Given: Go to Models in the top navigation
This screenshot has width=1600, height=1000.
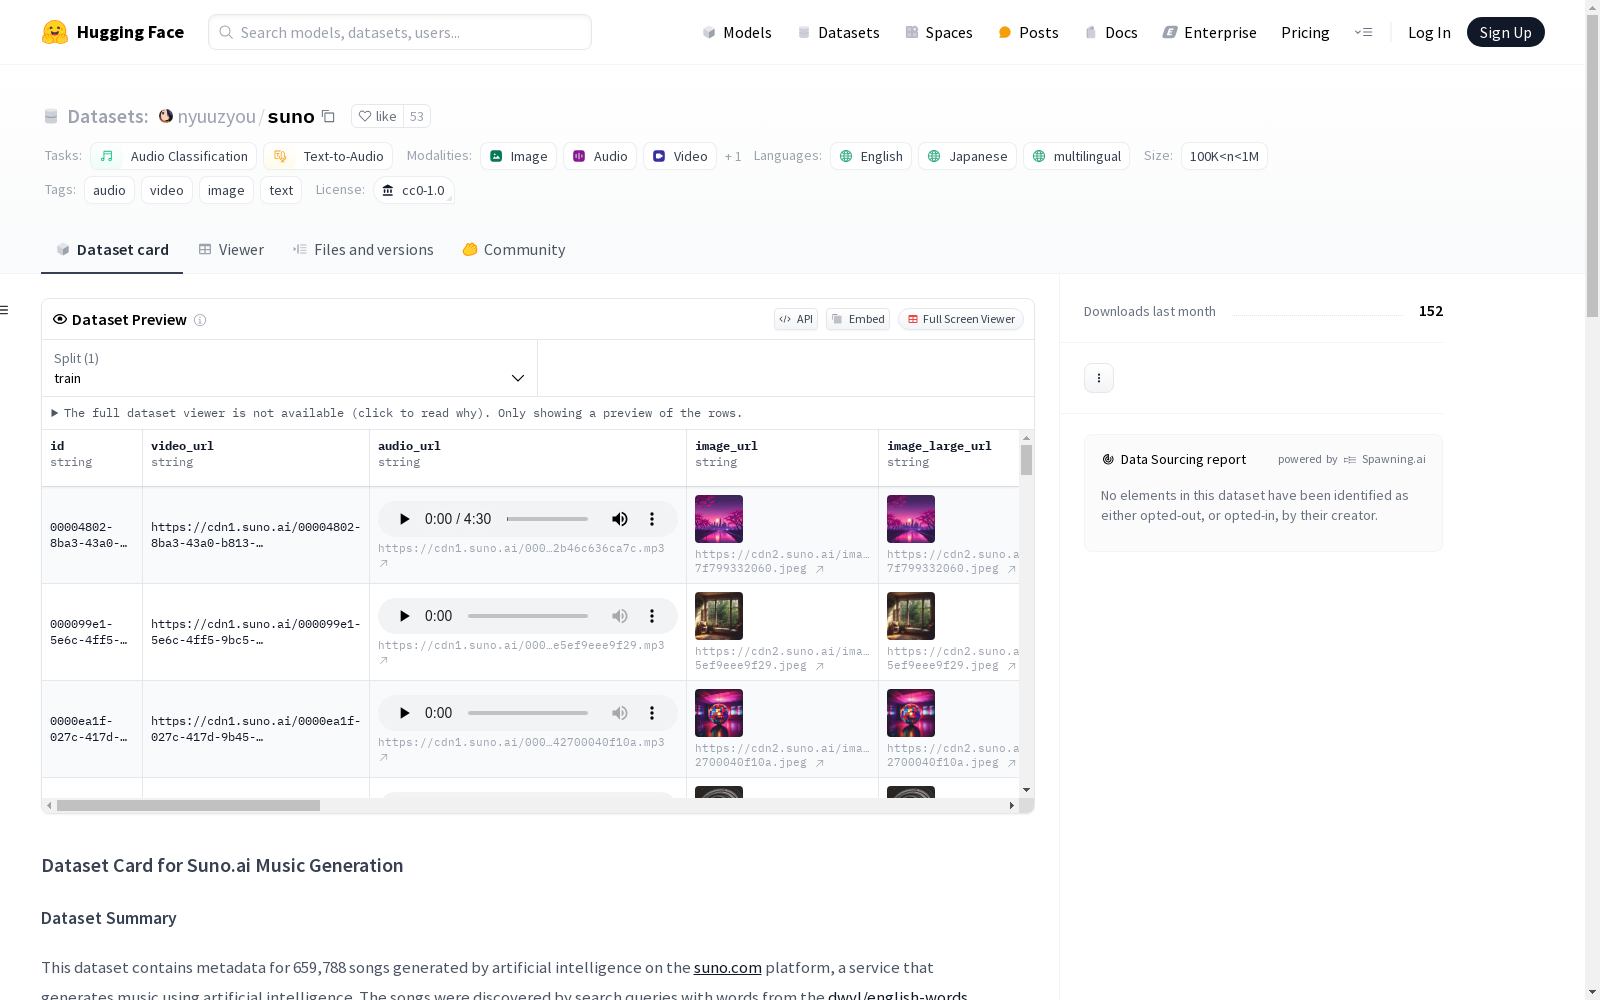Looking at the screenshot, I should (737, 32).
